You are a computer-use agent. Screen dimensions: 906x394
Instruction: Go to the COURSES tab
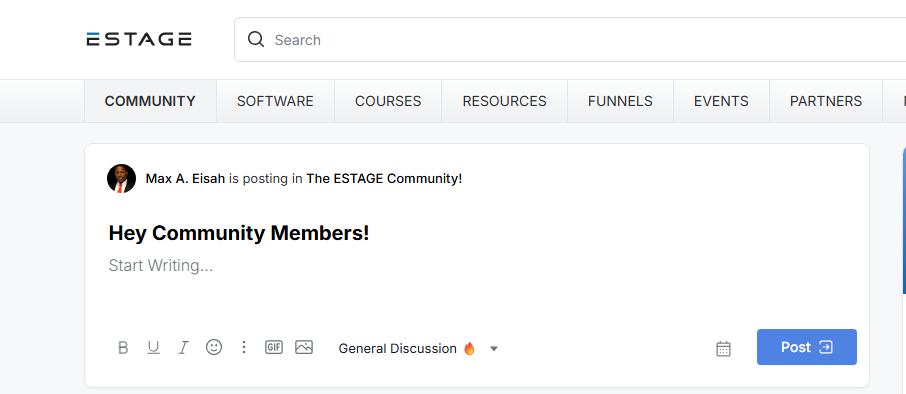point(388,101)
